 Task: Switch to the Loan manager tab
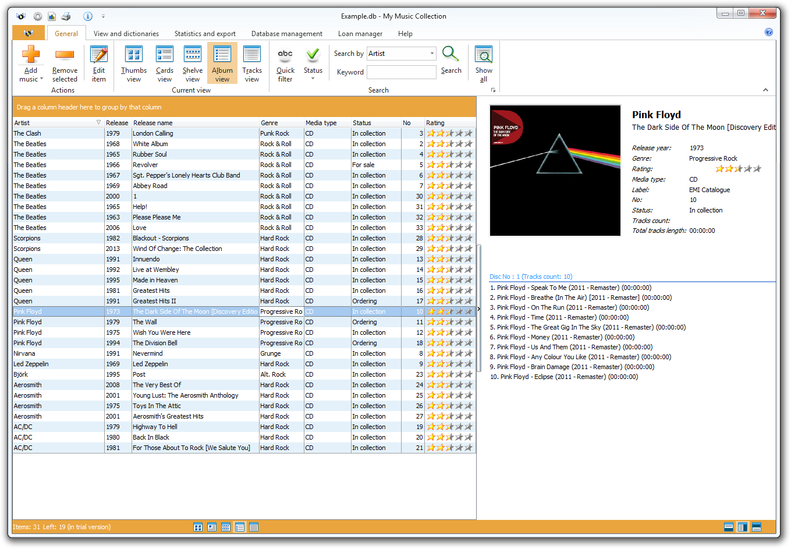pyautogui.click(x=360, y=33)
